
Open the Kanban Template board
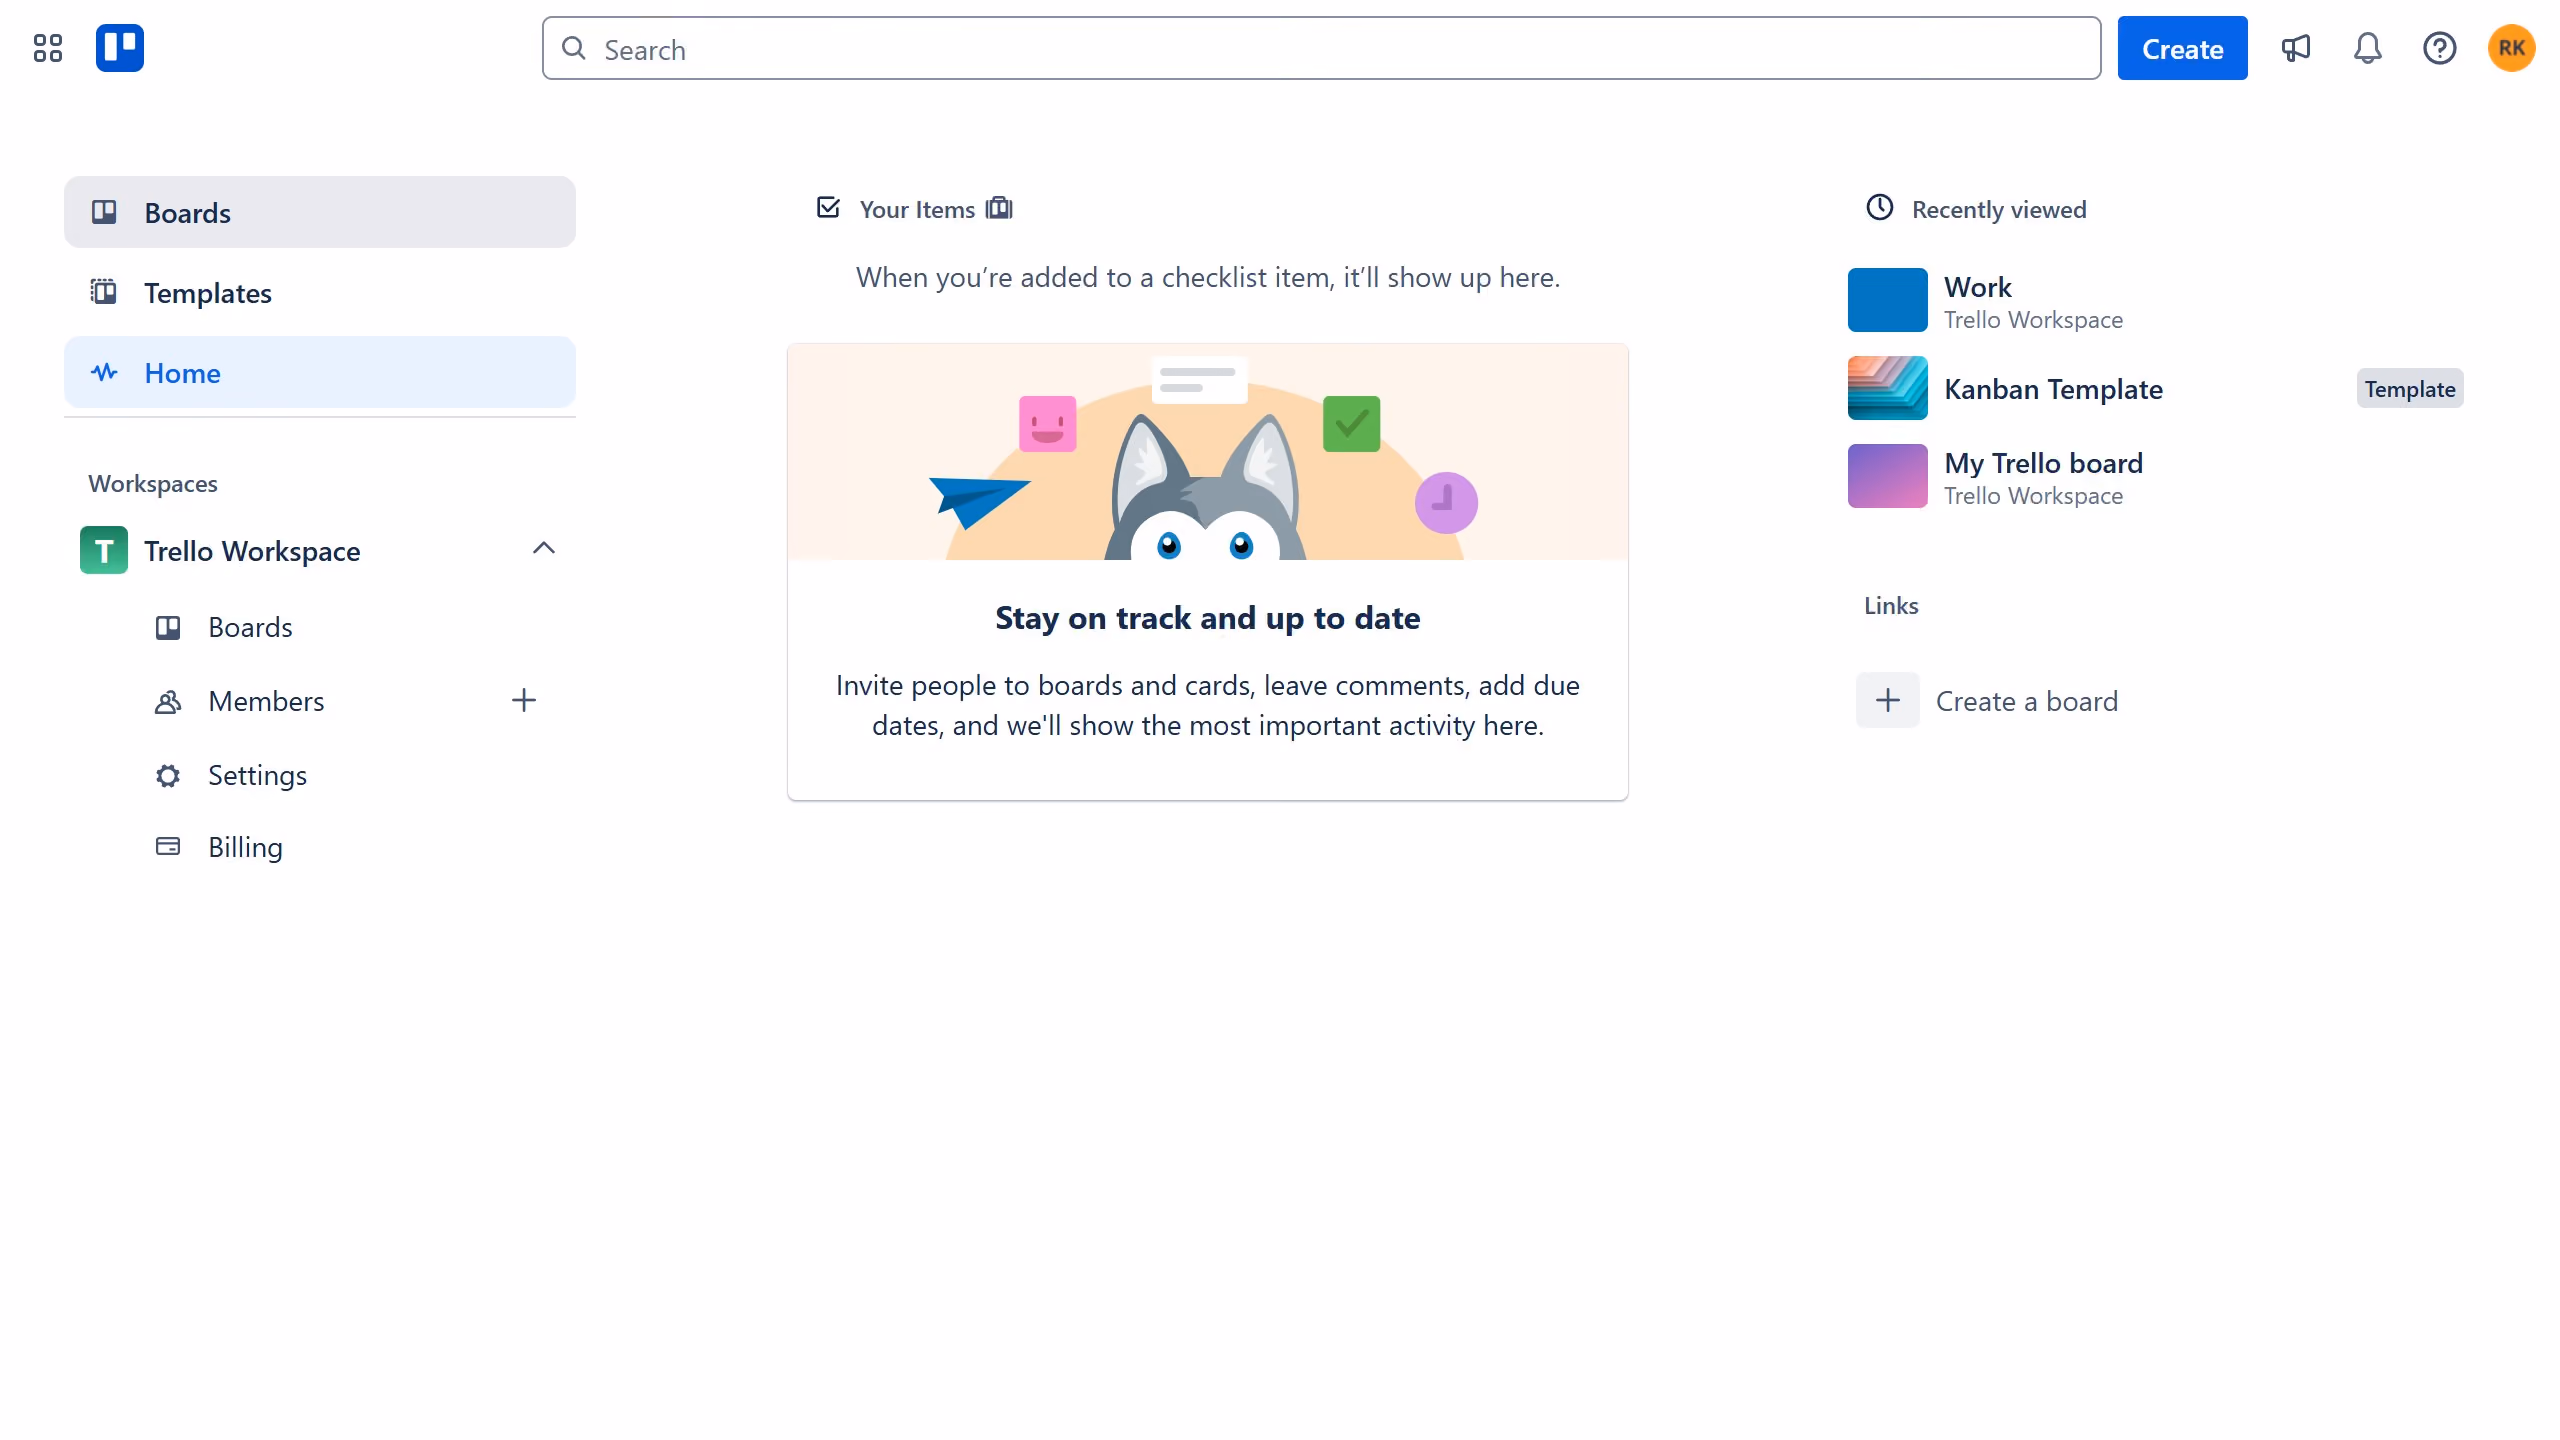[2053, 389]
